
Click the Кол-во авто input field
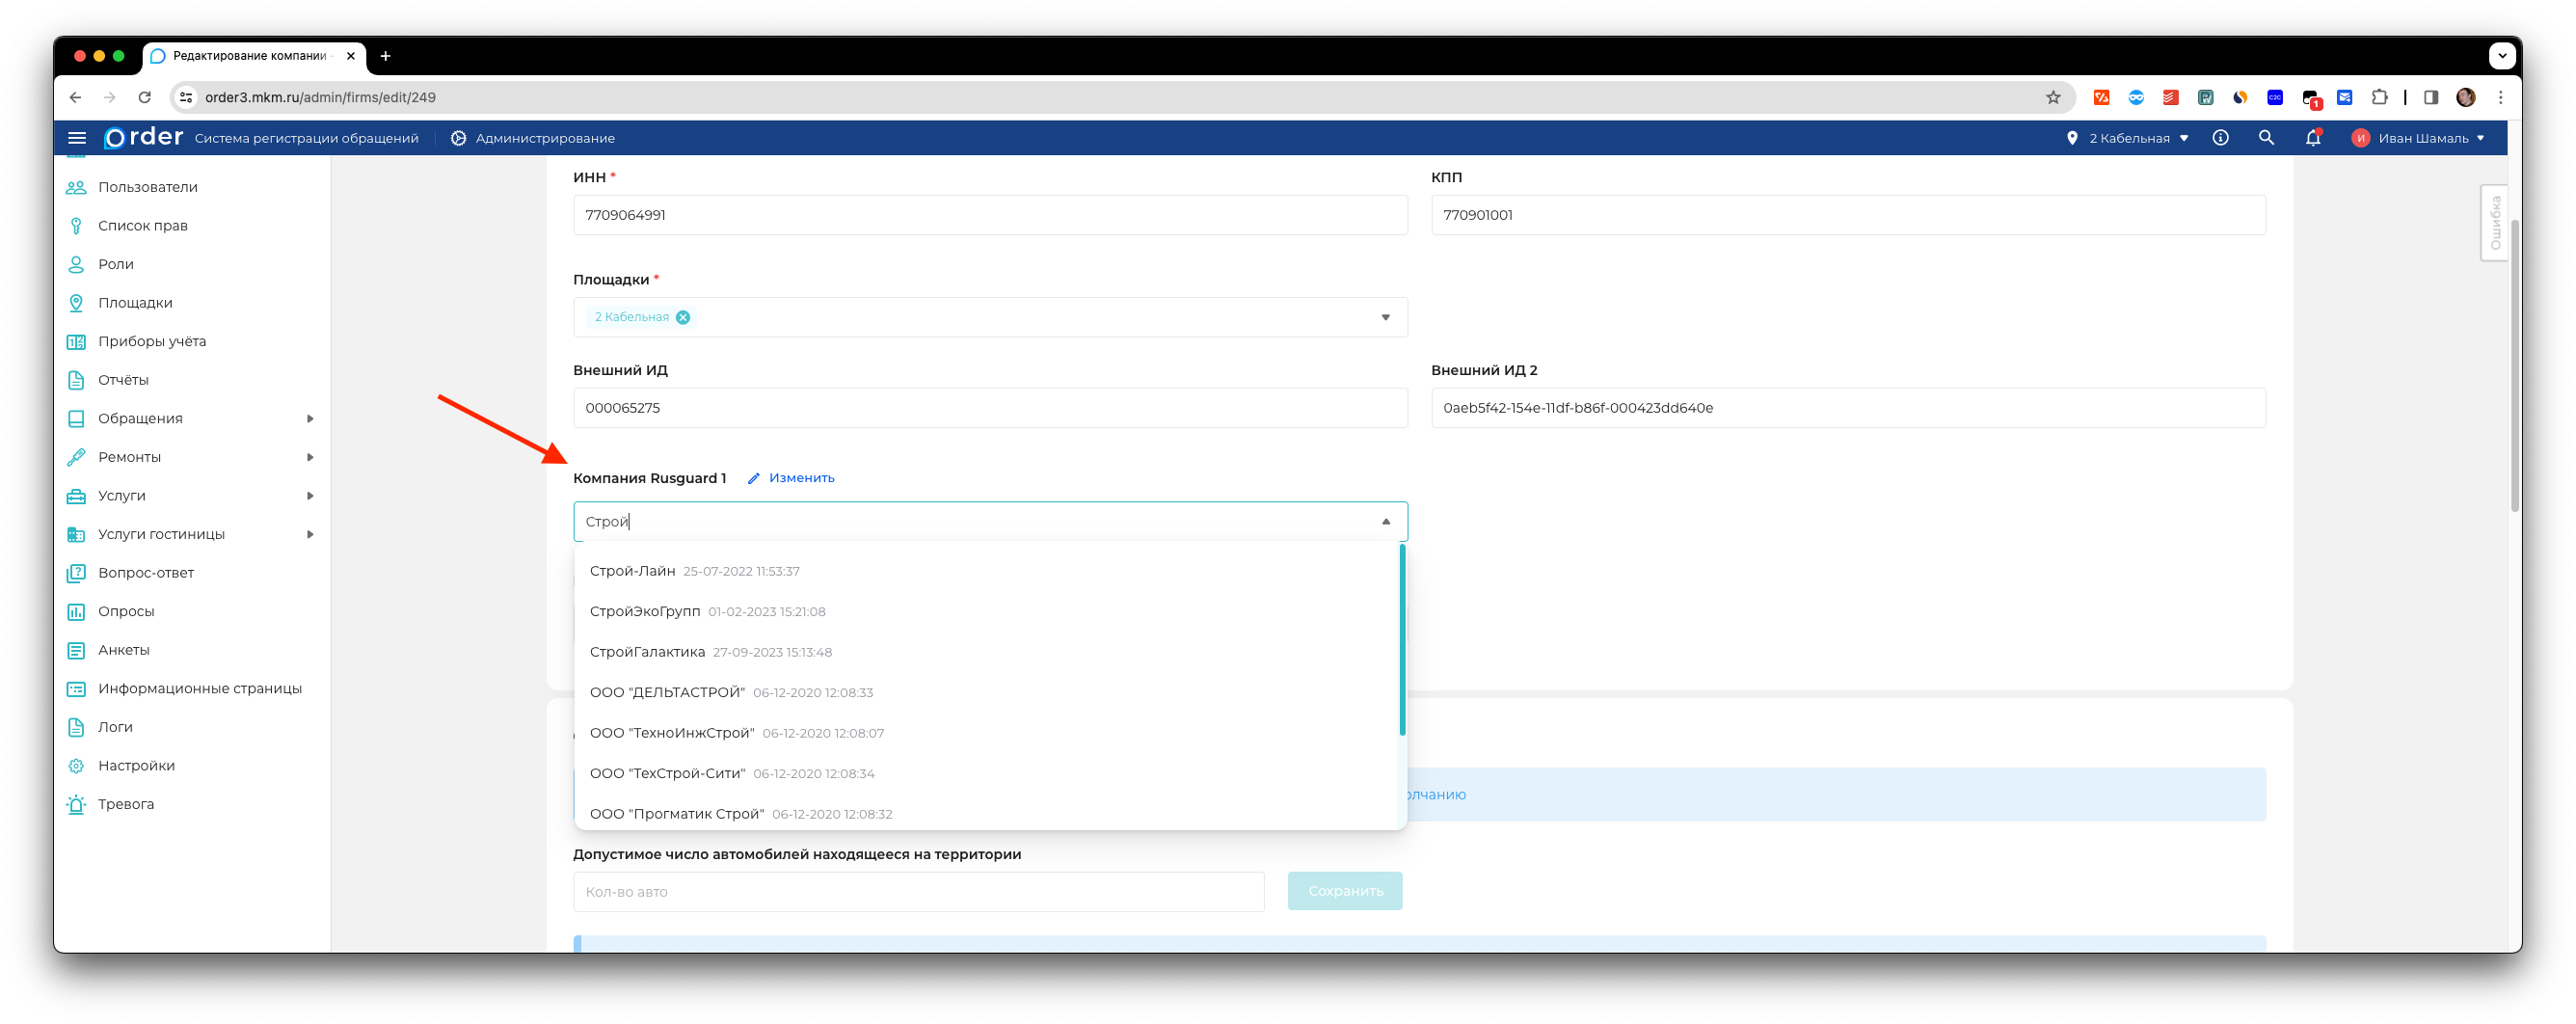[917, 892]
